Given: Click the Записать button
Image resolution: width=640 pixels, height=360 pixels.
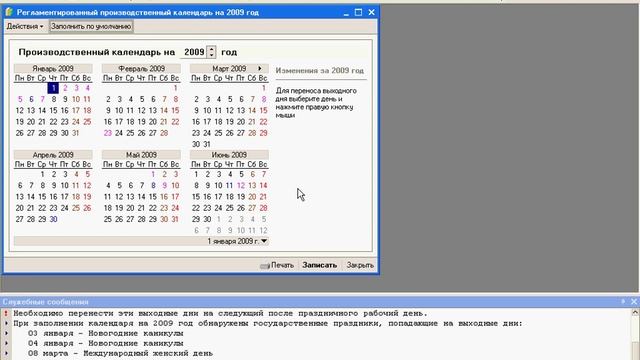Looking at the screenshot, I should pyautogui.click(x=320, y=265).
